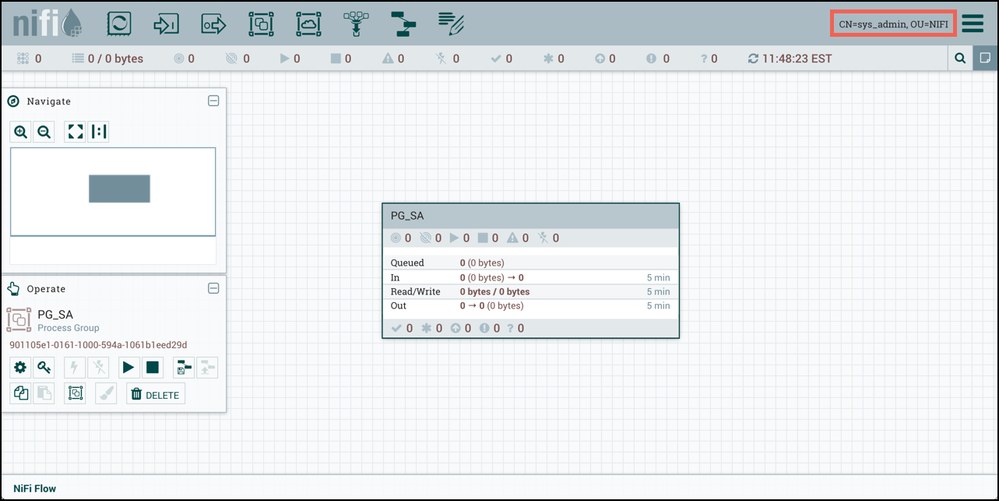Click the Disable crossed bolt button

(x=98, y=368)
